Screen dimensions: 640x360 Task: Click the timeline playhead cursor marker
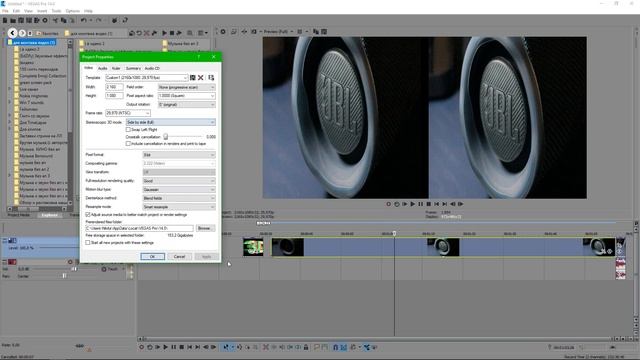coord(394,233)
